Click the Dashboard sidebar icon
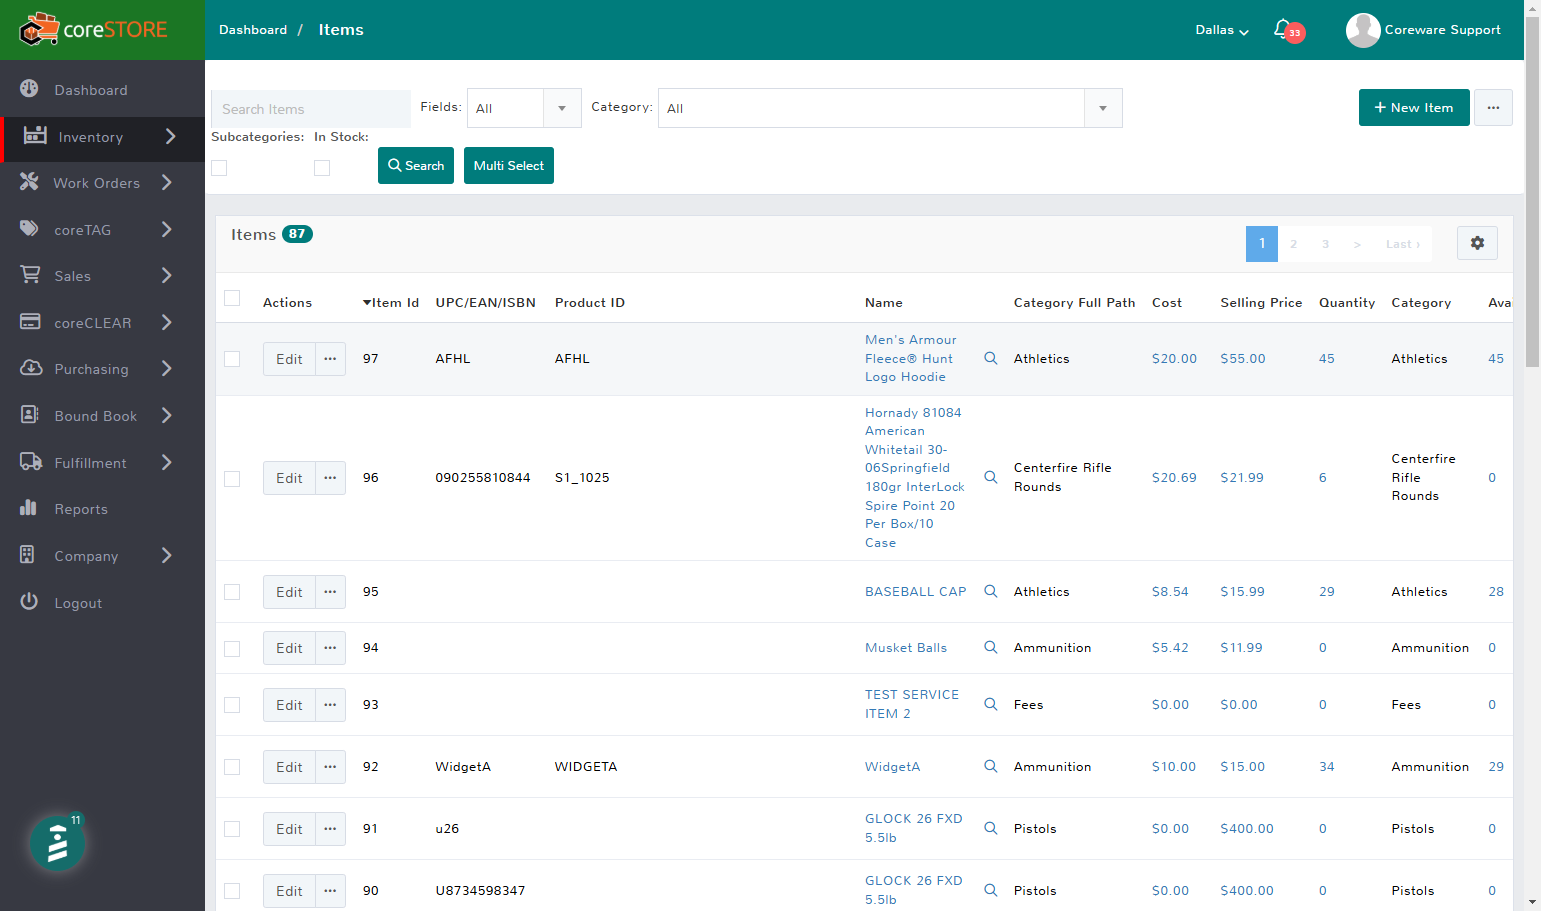The height and width of the screenshot is (911, 1541). (29, 89)
